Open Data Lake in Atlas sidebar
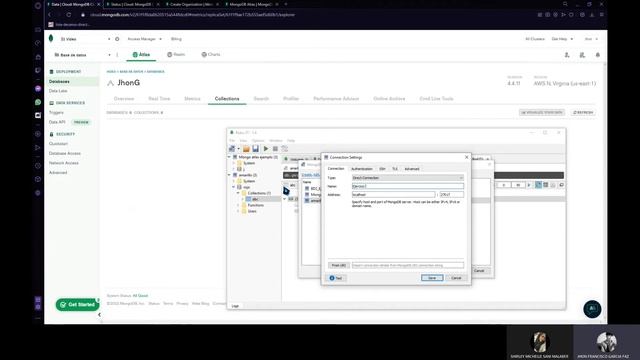Image resolution: width=640 pixels, height=360 pixels. tap(58, 91)
